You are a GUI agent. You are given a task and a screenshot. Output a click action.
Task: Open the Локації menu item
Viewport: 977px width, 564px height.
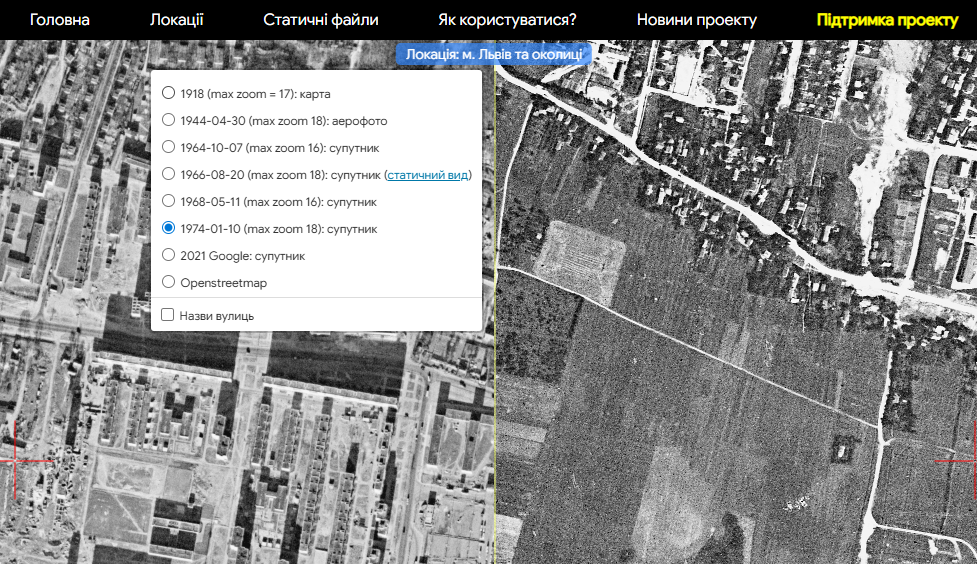click(x=176, y=20)
